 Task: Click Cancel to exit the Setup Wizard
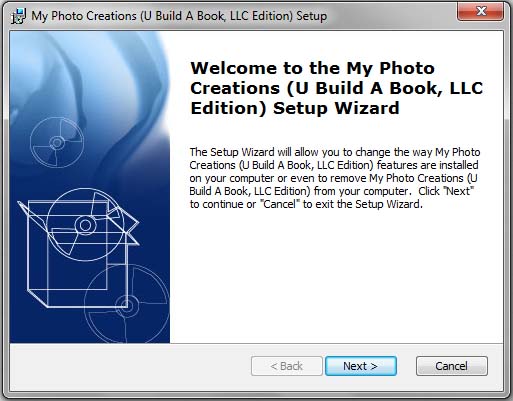click(452, 366)
